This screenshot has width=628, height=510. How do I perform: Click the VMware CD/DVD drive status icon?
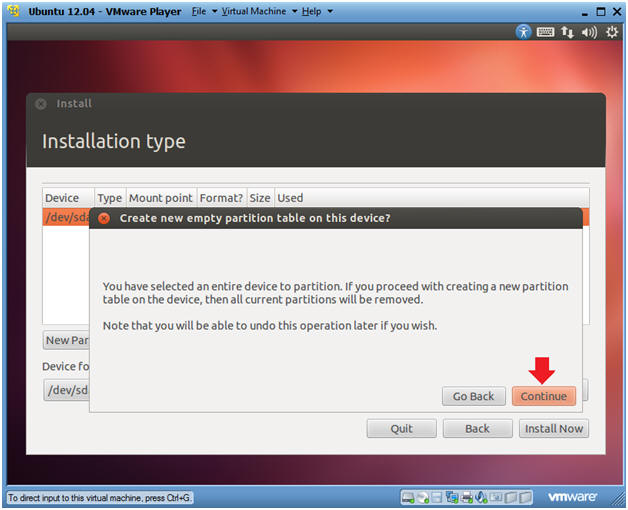click(423, 498)
